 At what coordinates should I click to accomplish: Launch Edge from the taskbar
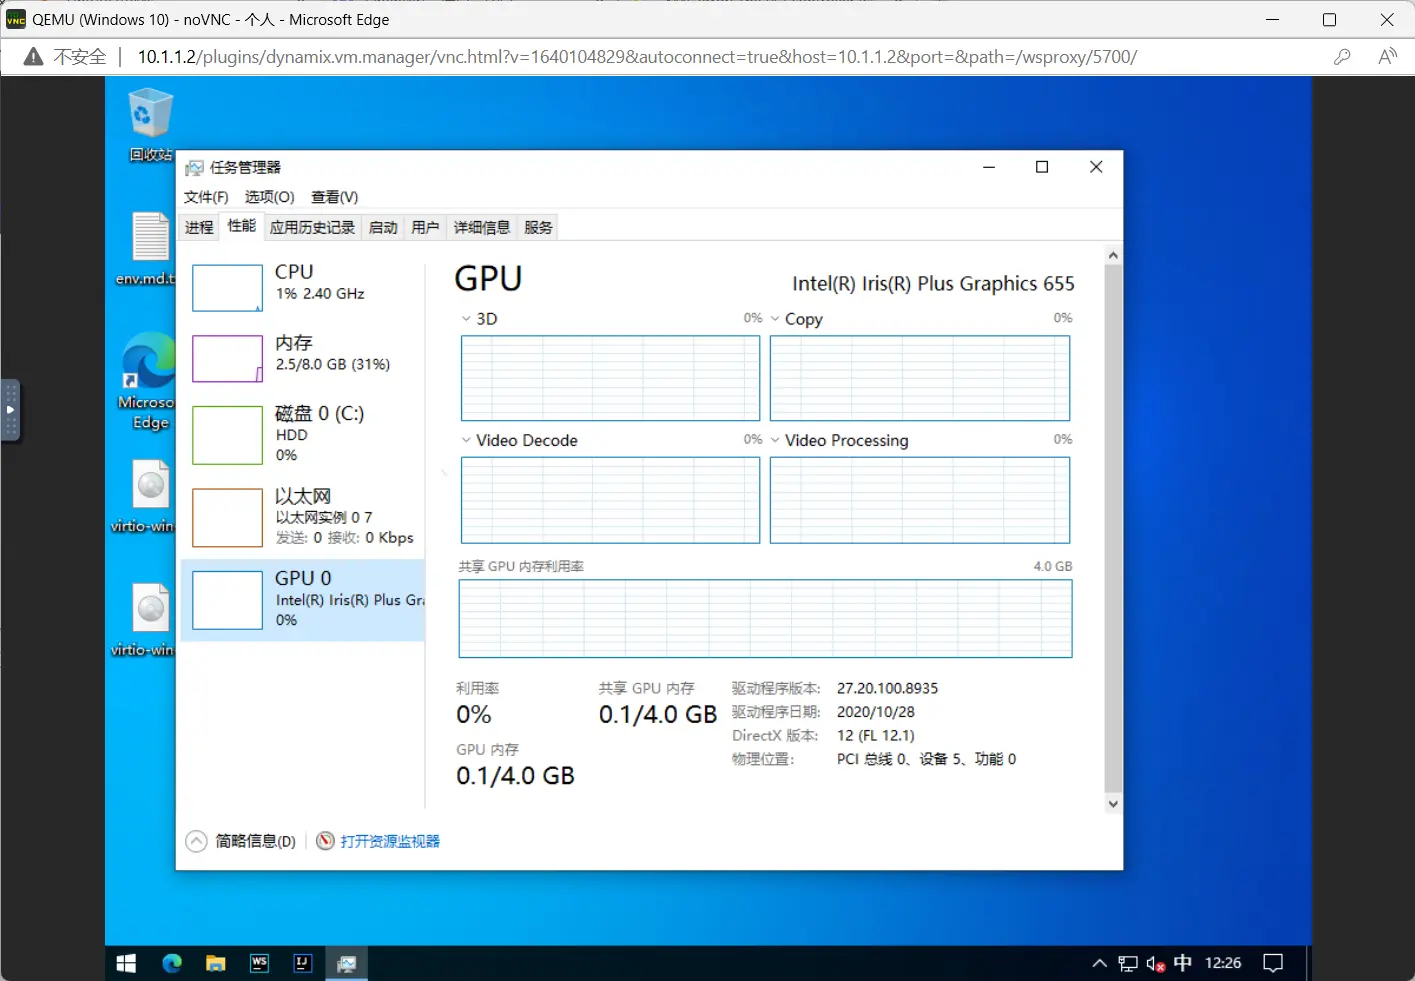coord(172,963)
